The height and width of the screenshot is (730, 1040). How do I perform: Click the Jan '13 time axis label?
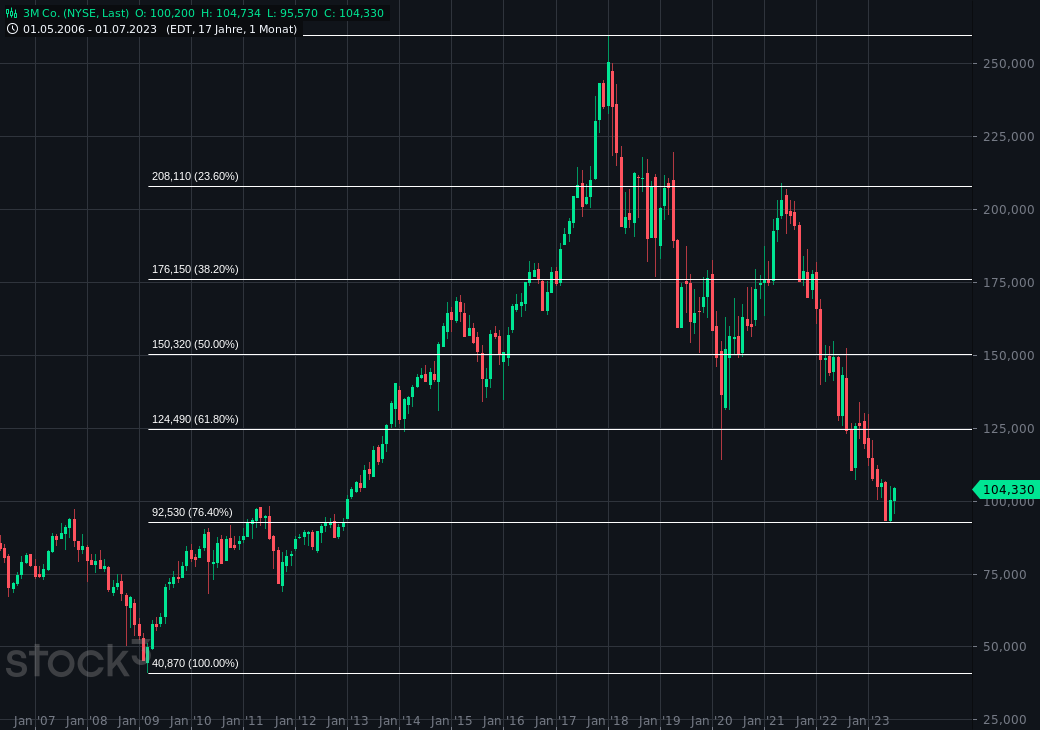(347, 721)
